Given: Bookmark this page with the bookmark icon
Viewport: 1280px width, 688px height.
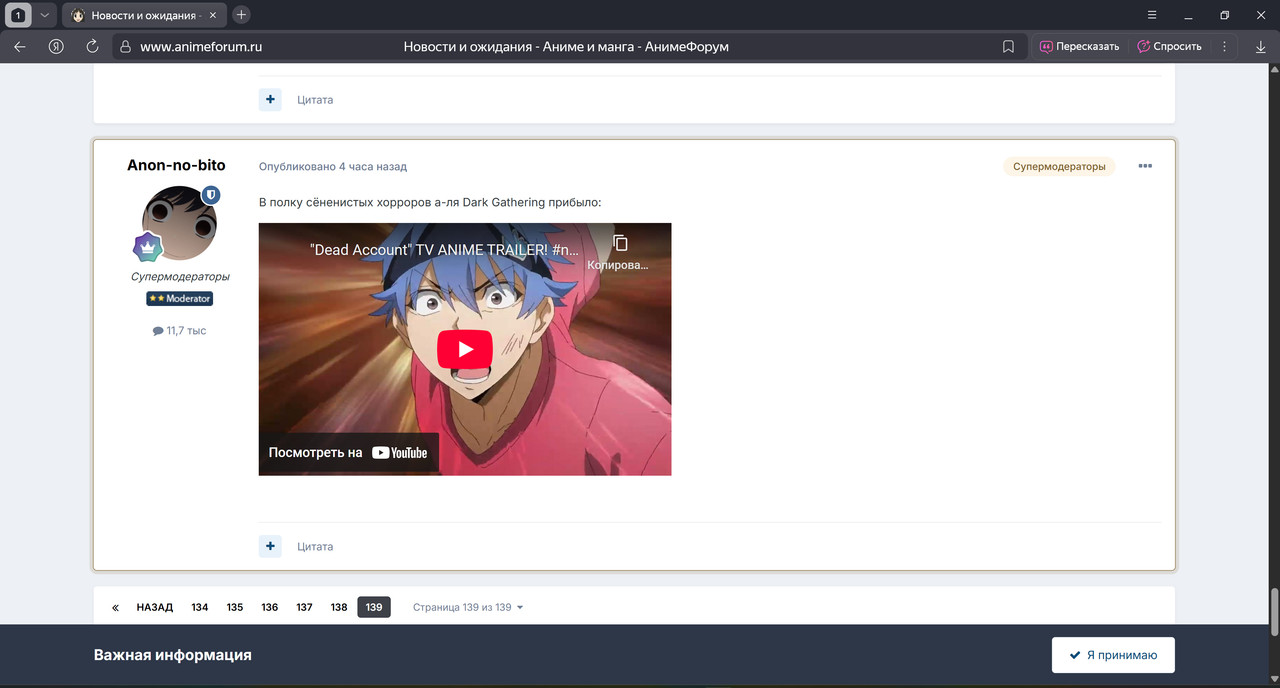Looking at the screenshot, I should pos(1008,46).
